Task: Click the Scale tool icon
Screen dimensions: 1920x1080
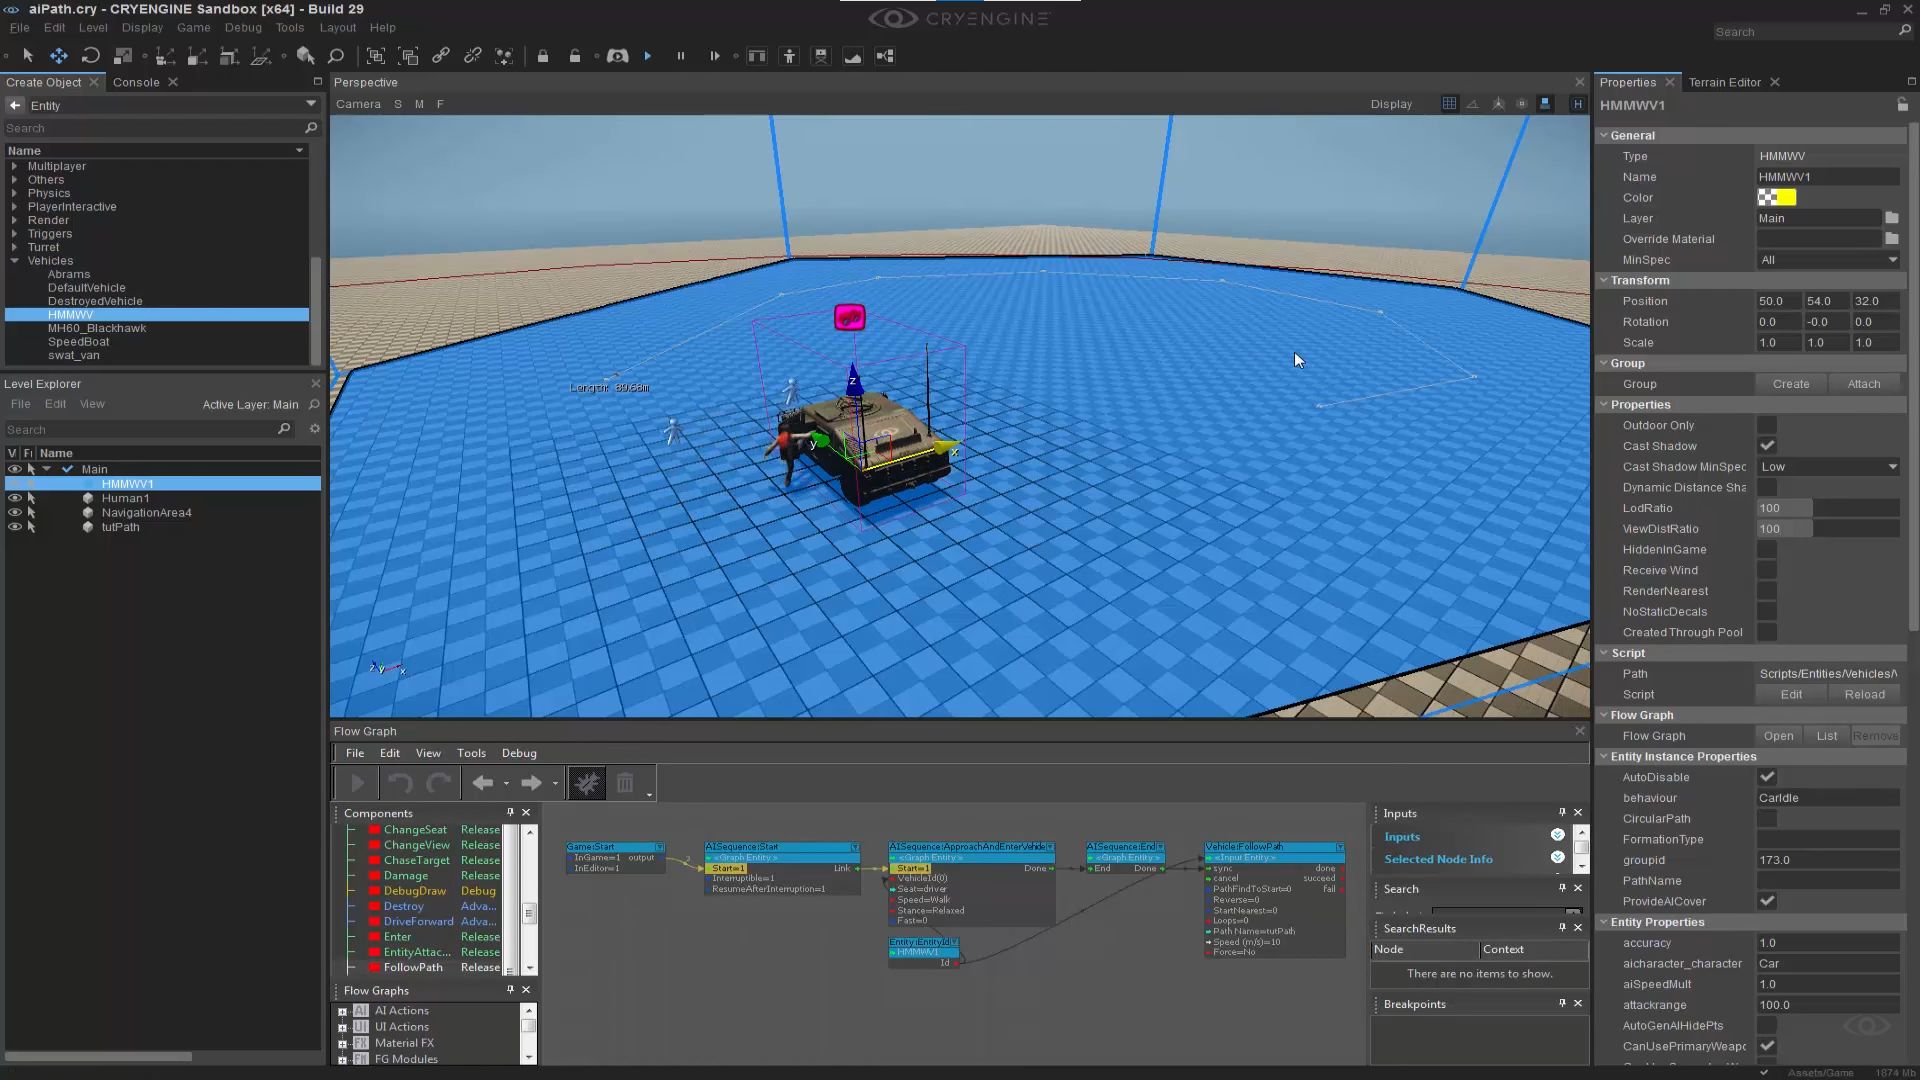Action: [123, 56]
